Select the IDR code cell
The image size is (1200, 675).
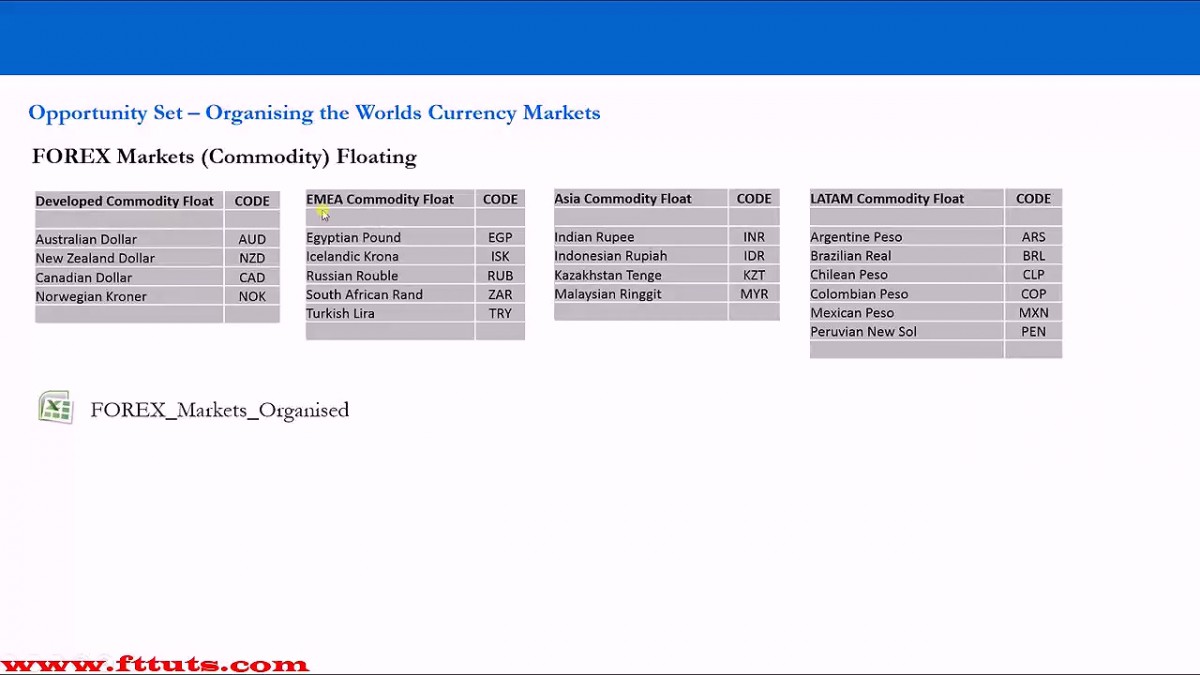pyautogui.click(x=754, y=256)
